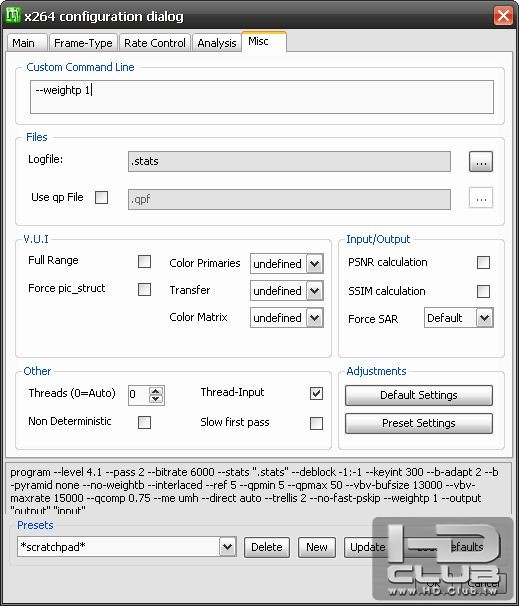
Task: Click the Threads (0=Auto) label
Action: coord(72,393)
